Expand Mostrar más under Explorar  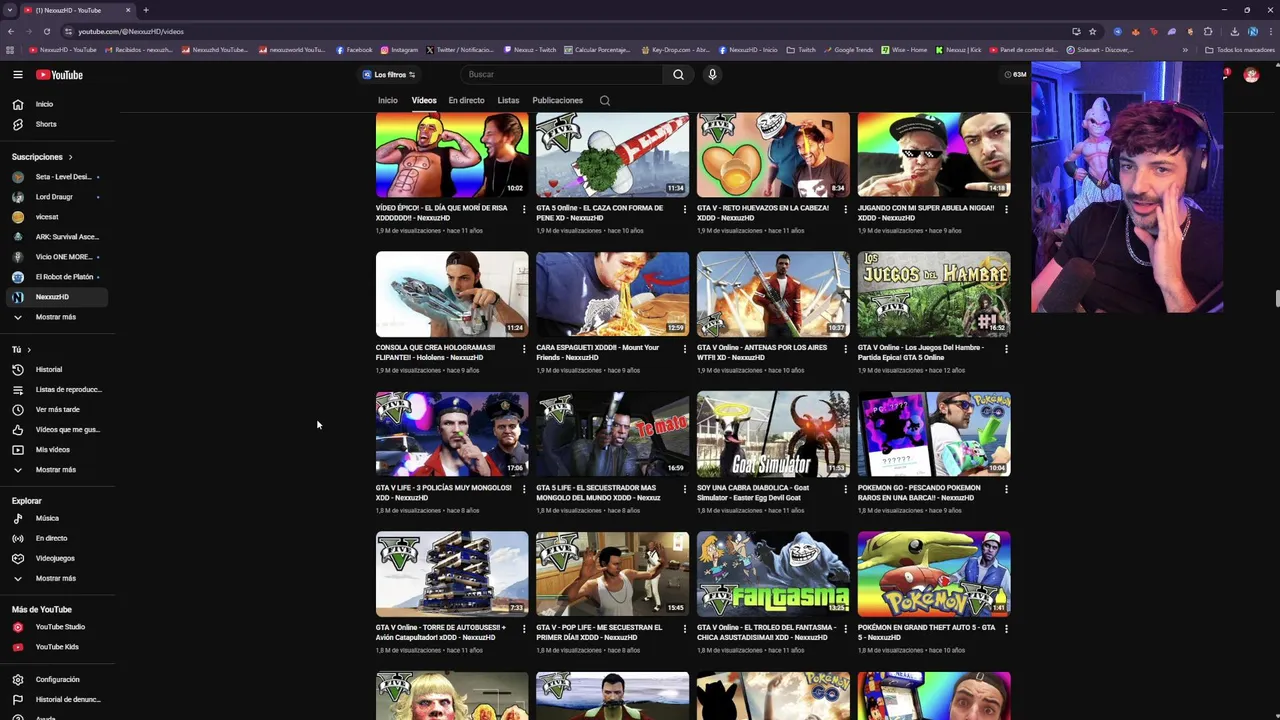pyautogui.click(x=57, y=578)
